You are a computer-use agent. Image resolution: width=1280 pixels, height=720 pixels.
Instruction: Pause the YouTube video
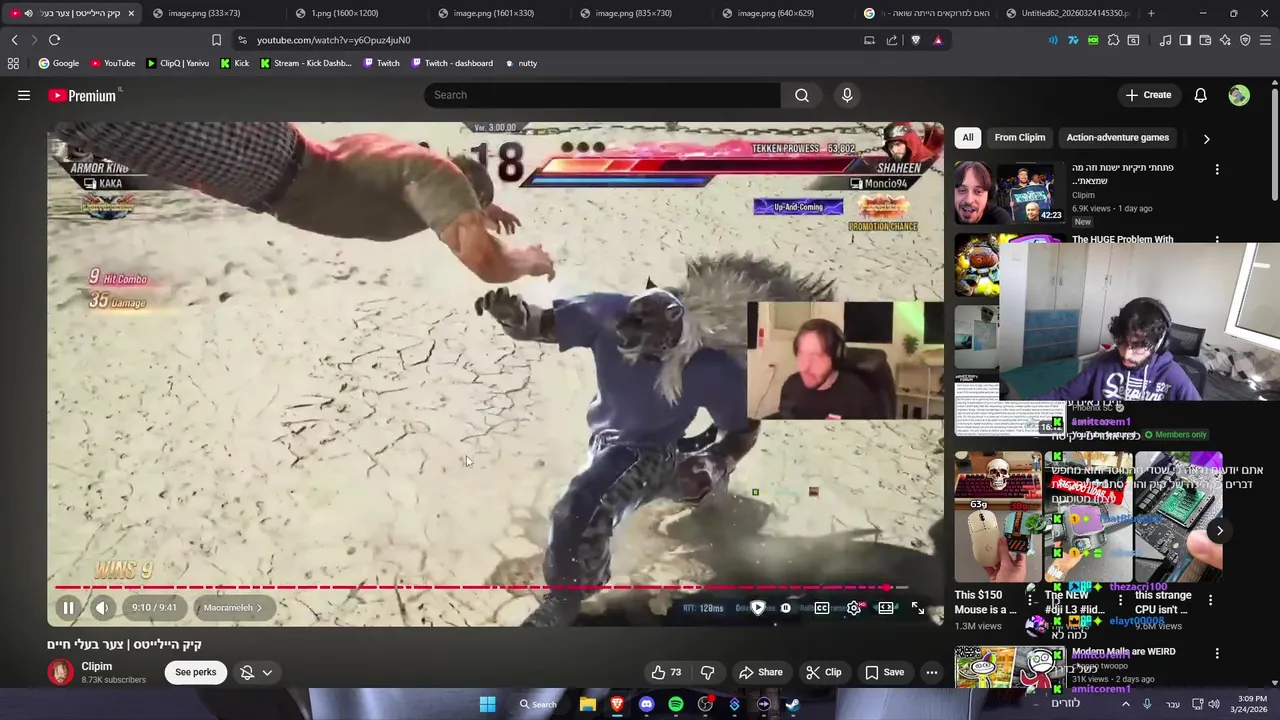[68, 608]
